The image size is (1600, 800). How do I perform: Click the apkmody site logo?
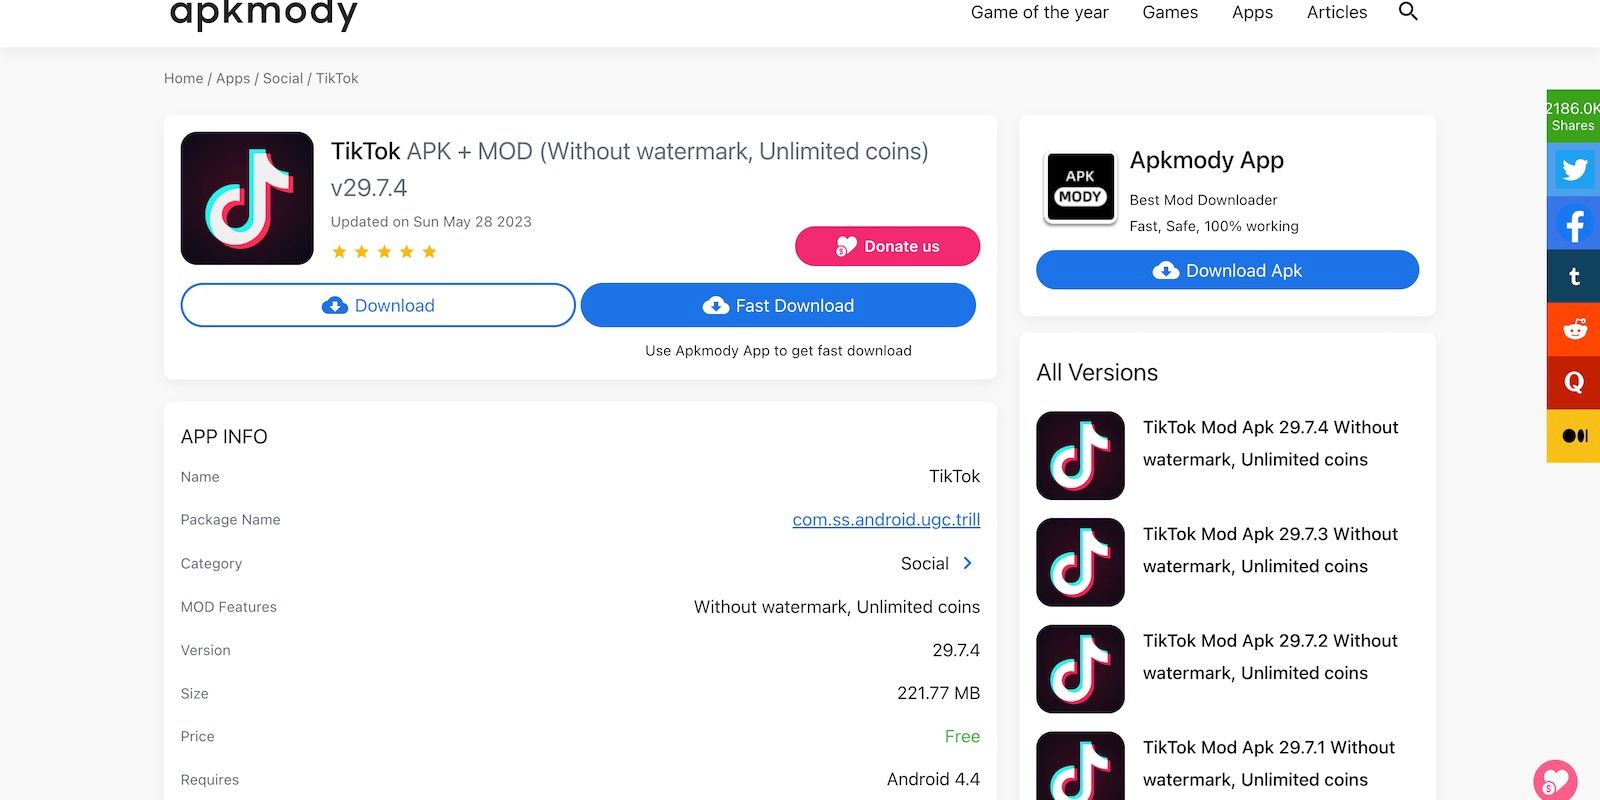click(263, 14)
